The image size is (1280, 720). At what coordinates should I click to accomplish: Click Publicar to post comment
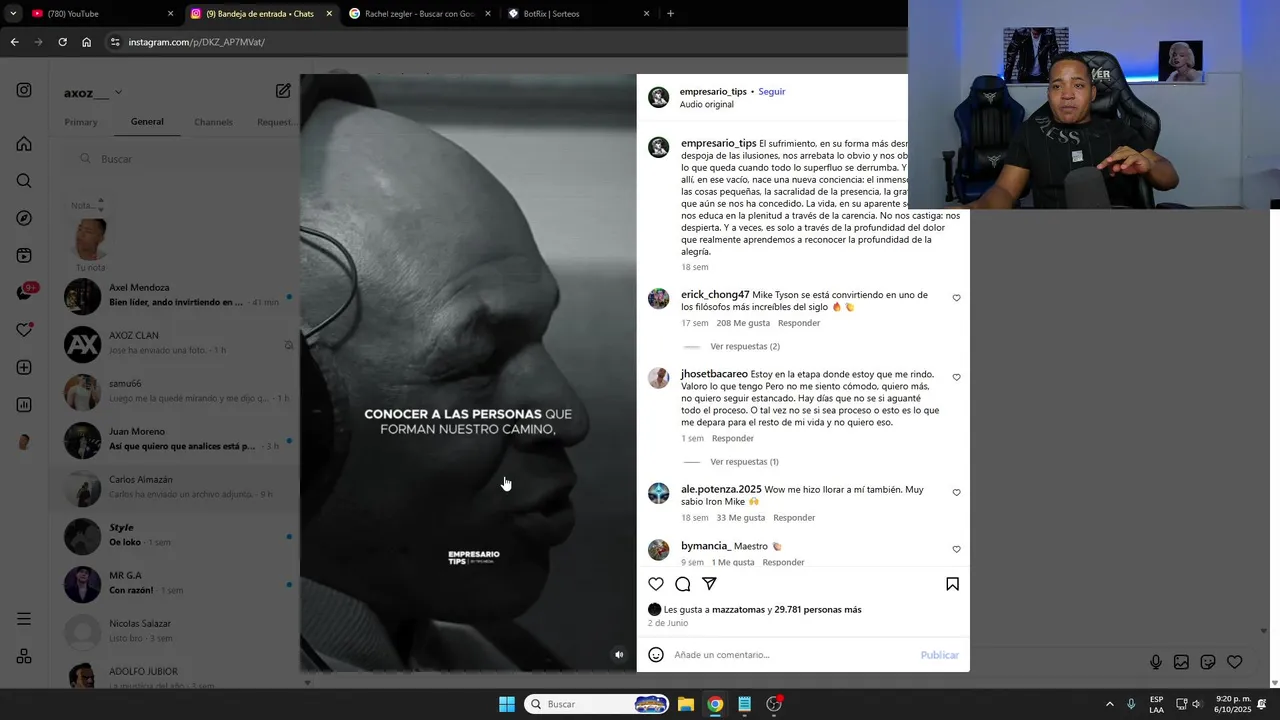click(939, 655)
